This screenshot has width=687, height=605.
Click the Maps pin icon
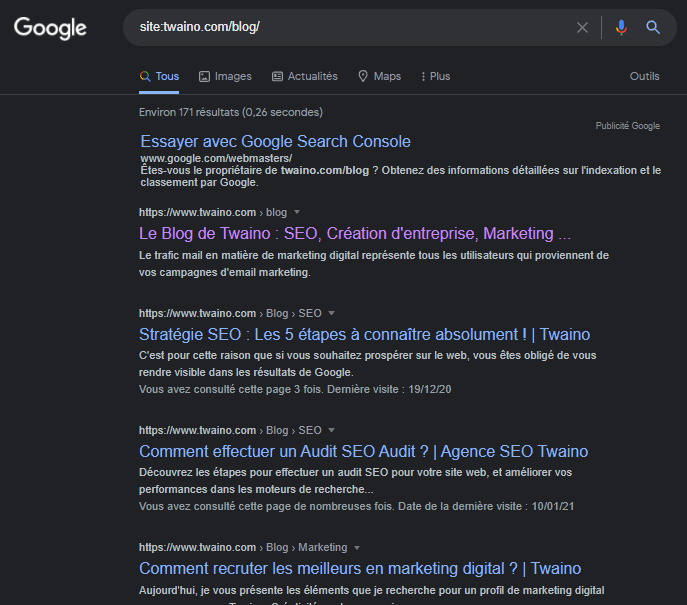[363, 76]
